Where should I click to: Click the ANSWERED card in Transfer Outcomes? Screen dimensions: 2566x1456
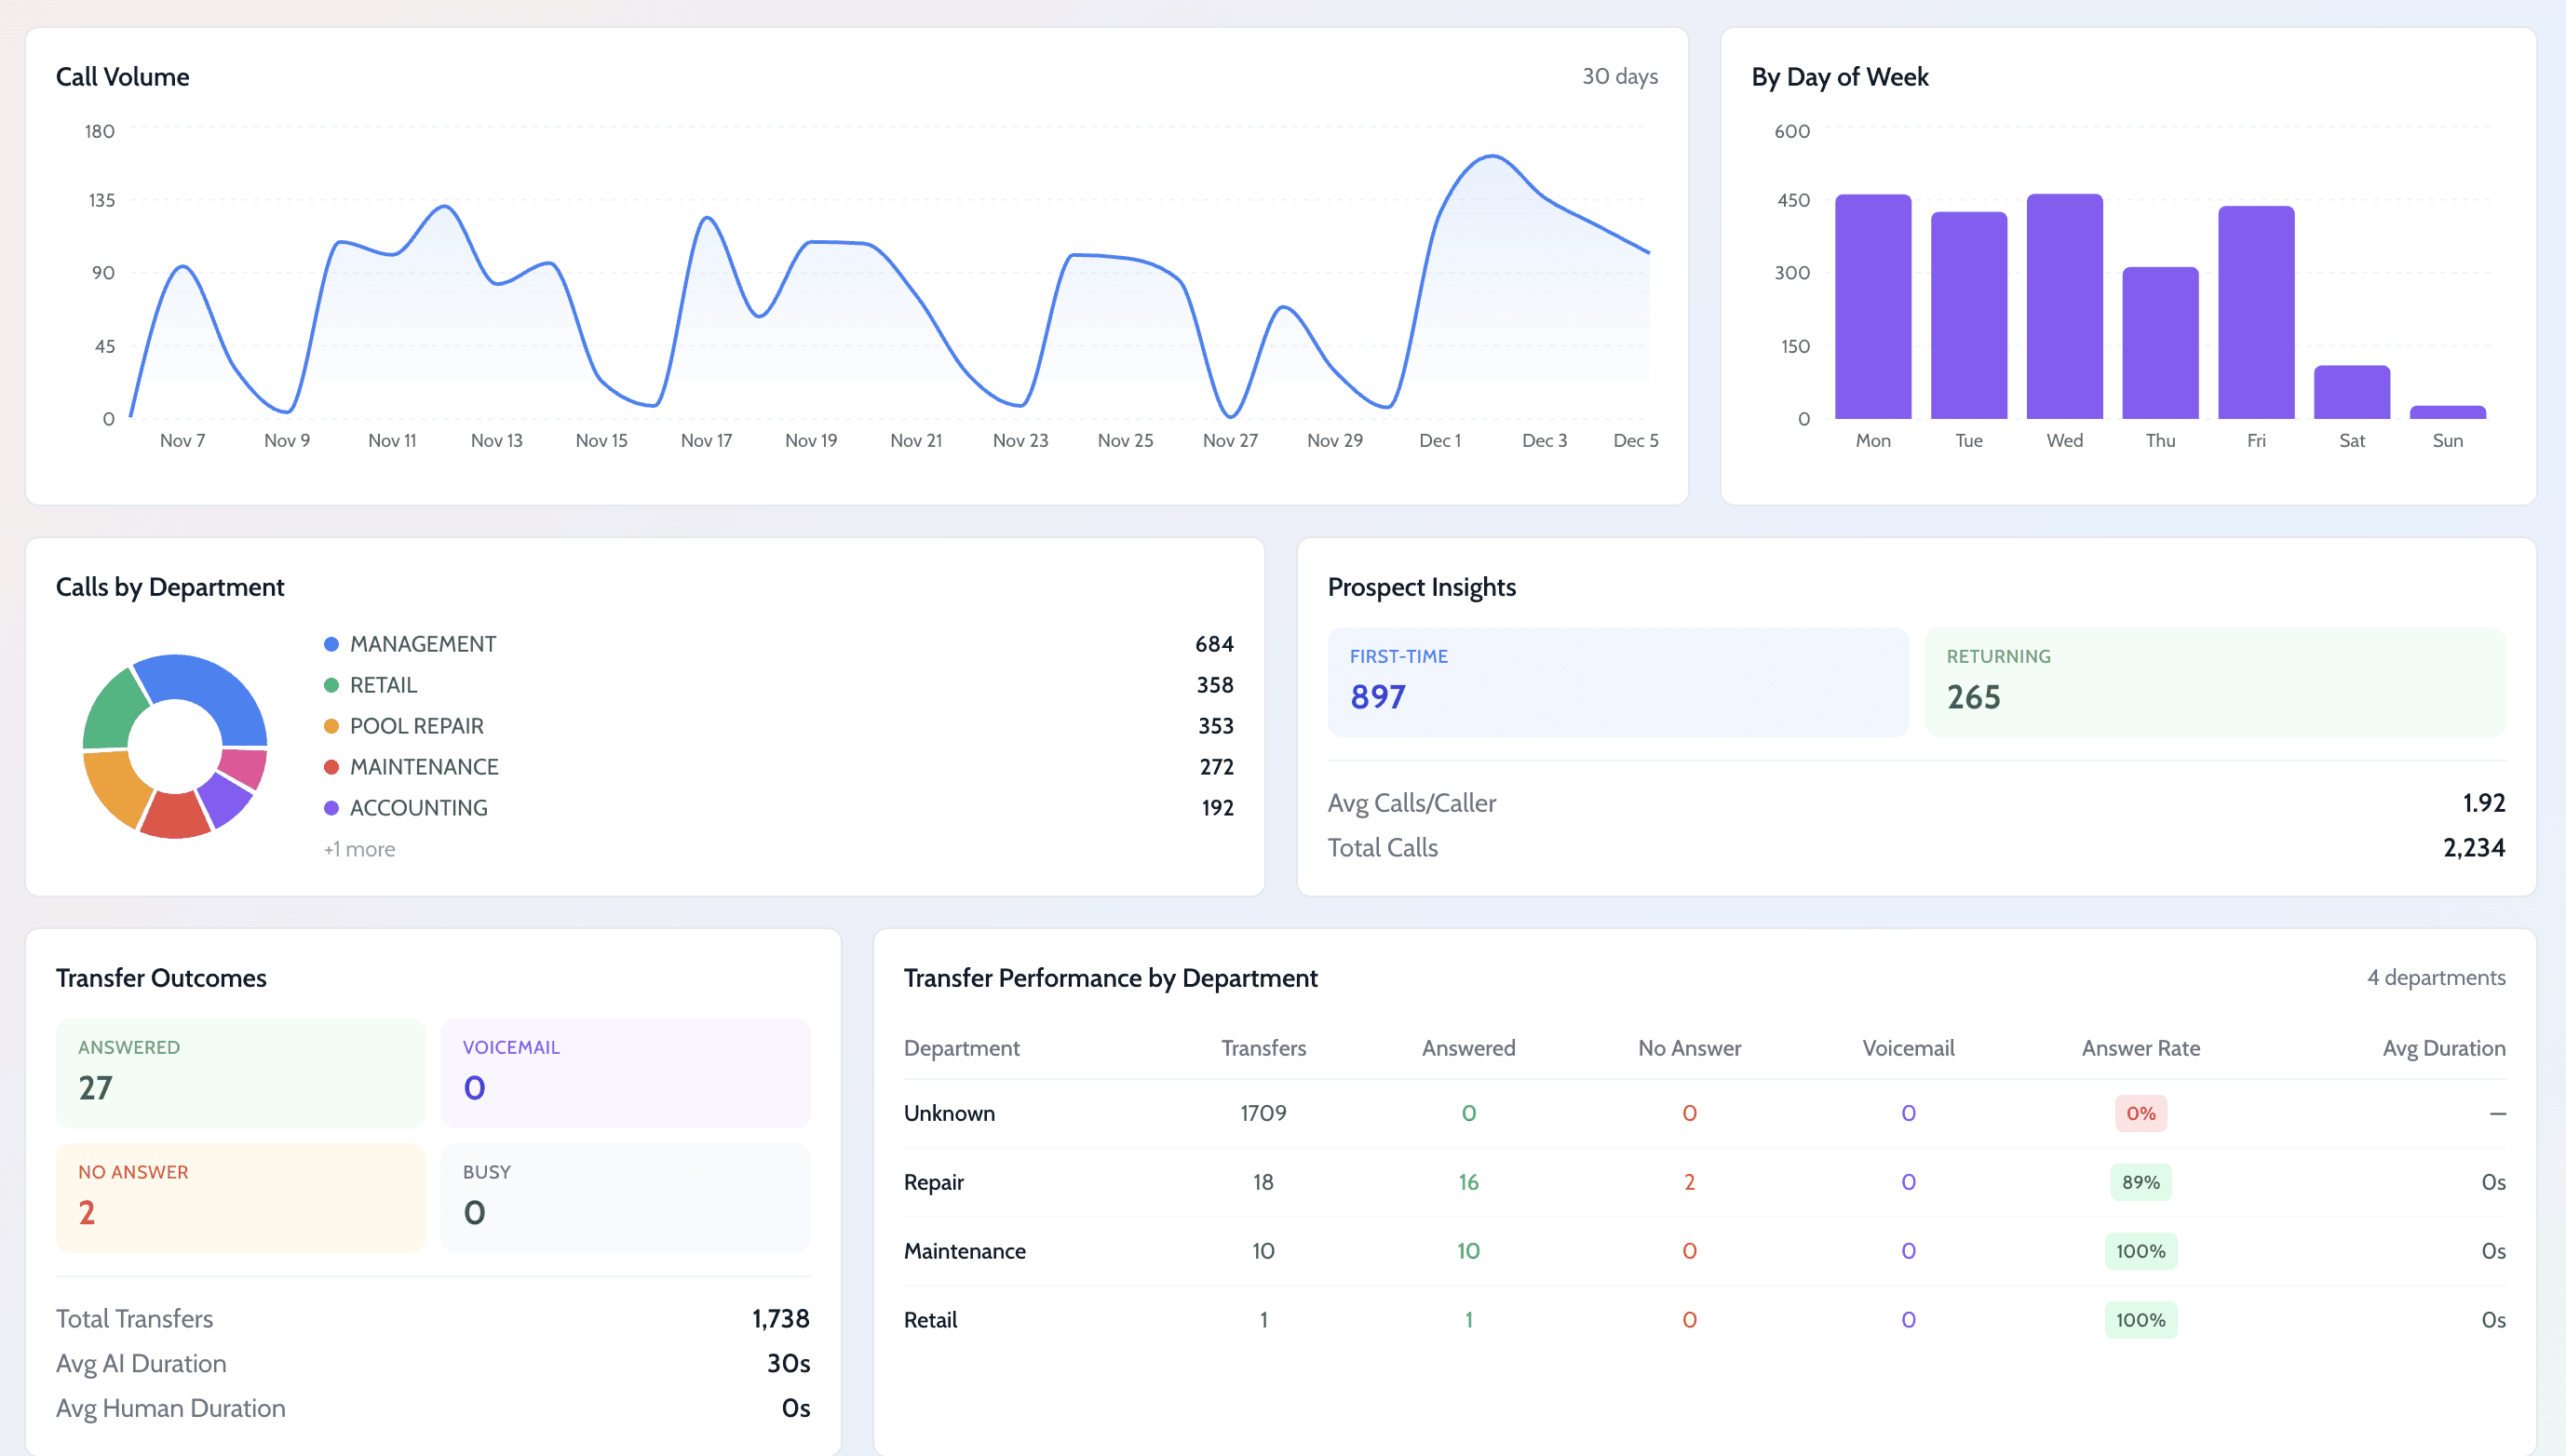pos(240,1072)
